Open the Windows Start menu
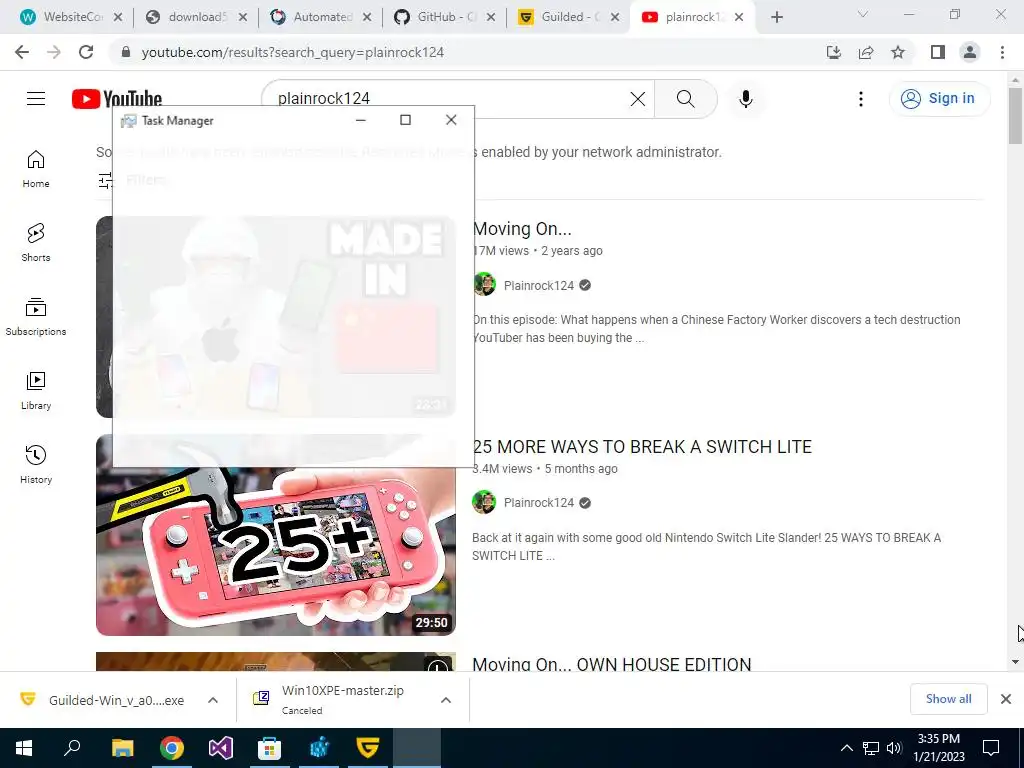Viewport: 1024px width, 768px height. (24, 748)
